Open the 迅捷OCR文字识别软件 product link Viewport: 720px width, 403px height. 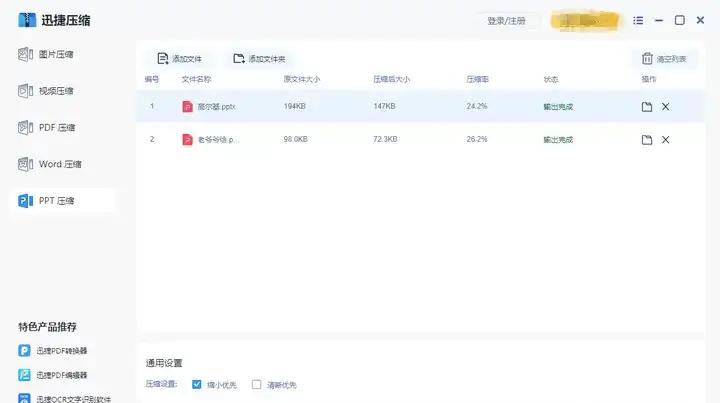click(x=73, y=398)
